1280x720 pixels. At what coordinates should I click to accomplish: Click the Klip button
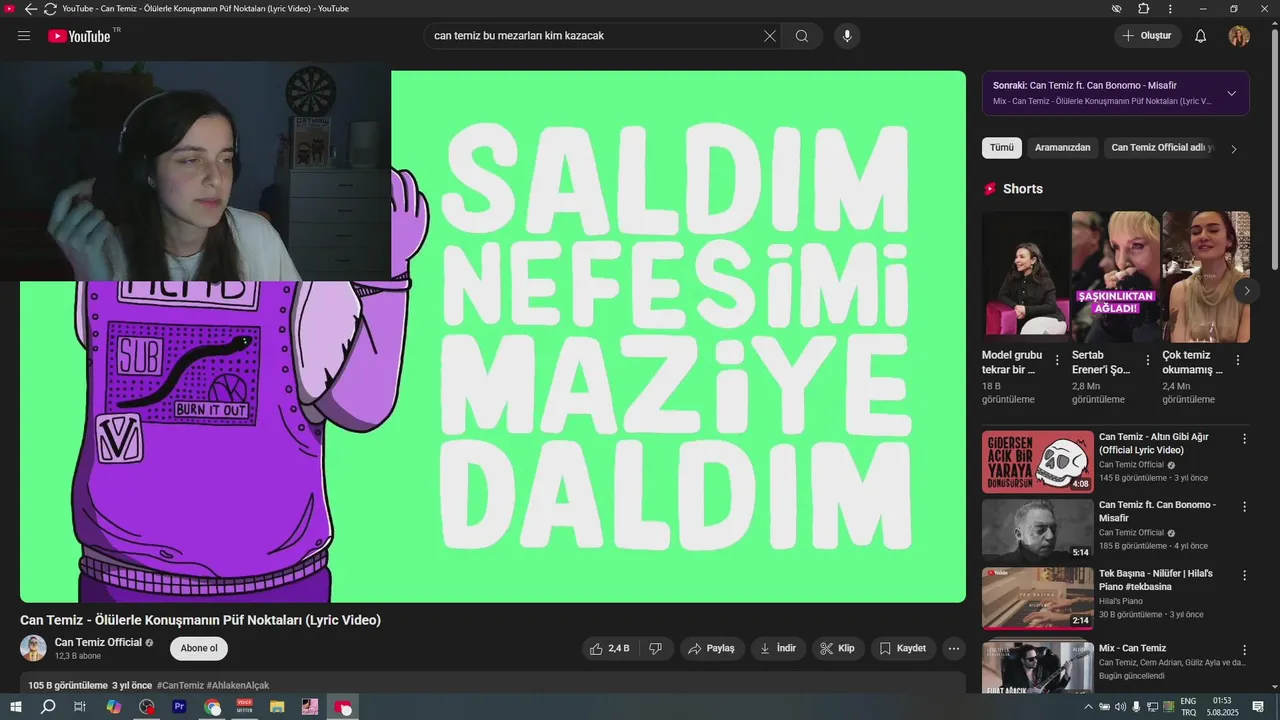[837, 648]
